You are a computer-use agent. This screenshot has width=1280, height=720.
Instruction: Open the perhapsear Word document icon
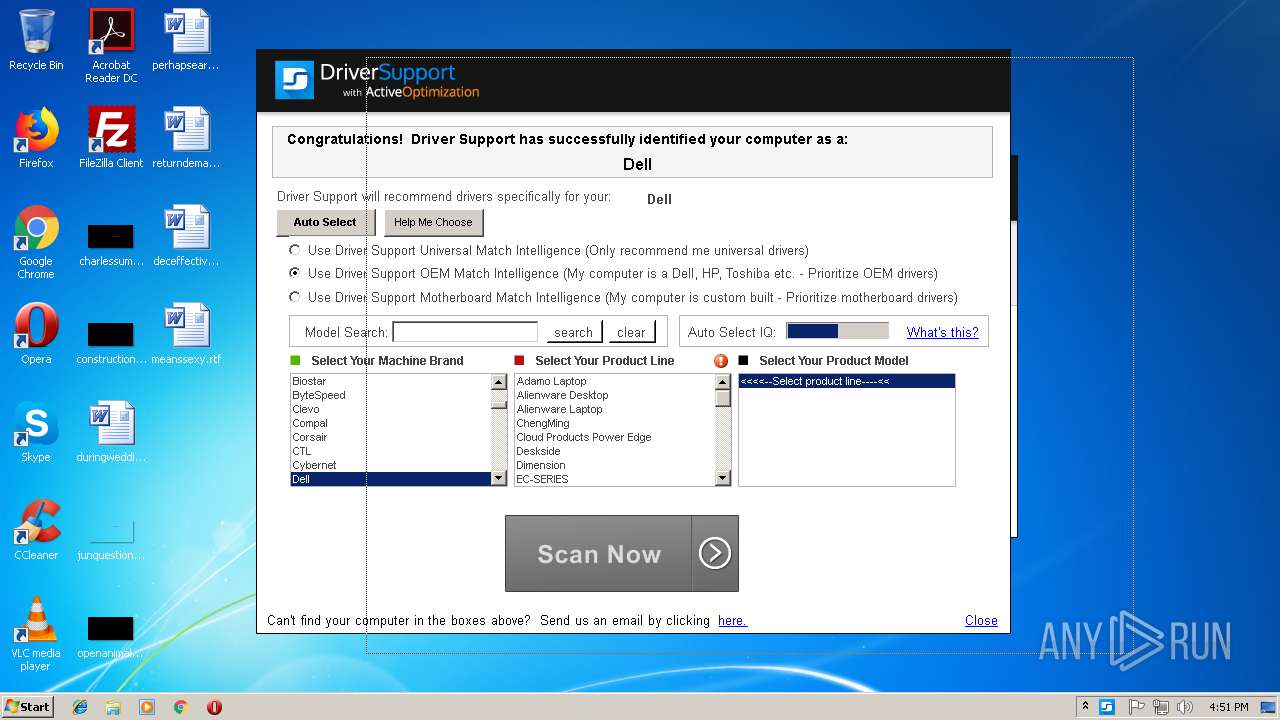[186, 40]
